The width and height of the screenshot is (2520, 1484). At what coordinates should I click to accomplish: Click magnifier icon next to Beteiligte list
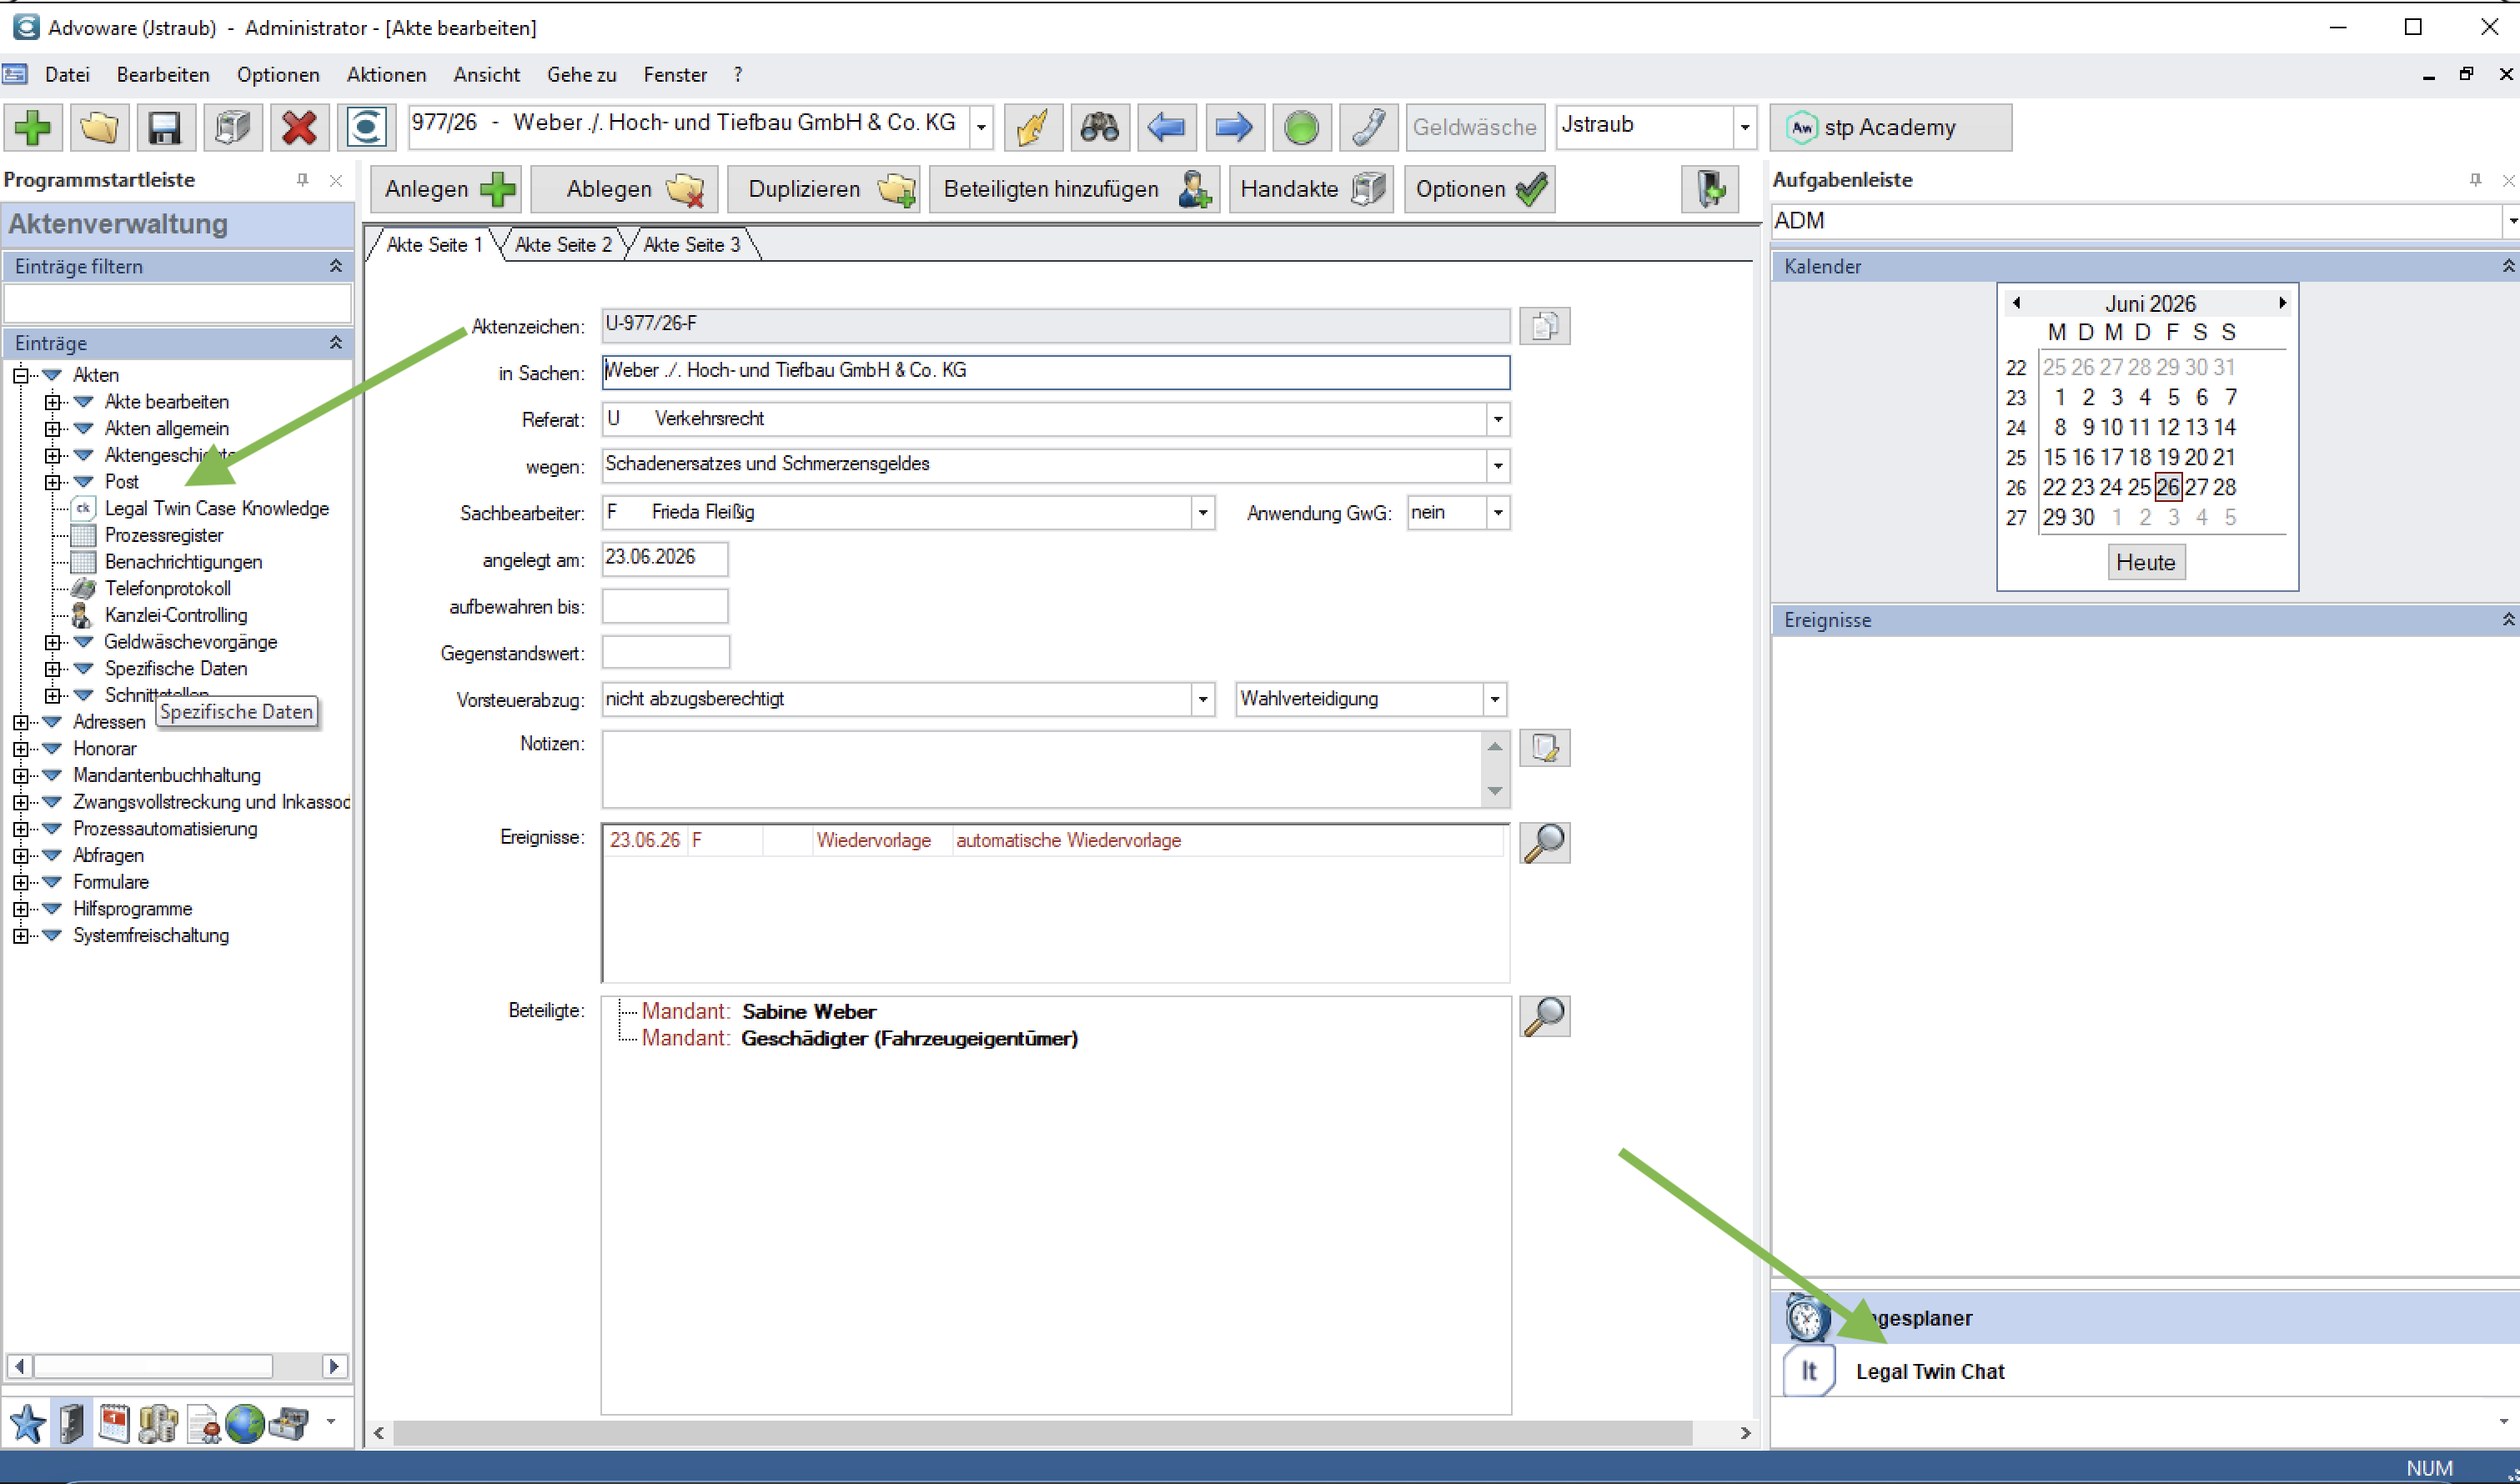click(x=1544, y=1016)
